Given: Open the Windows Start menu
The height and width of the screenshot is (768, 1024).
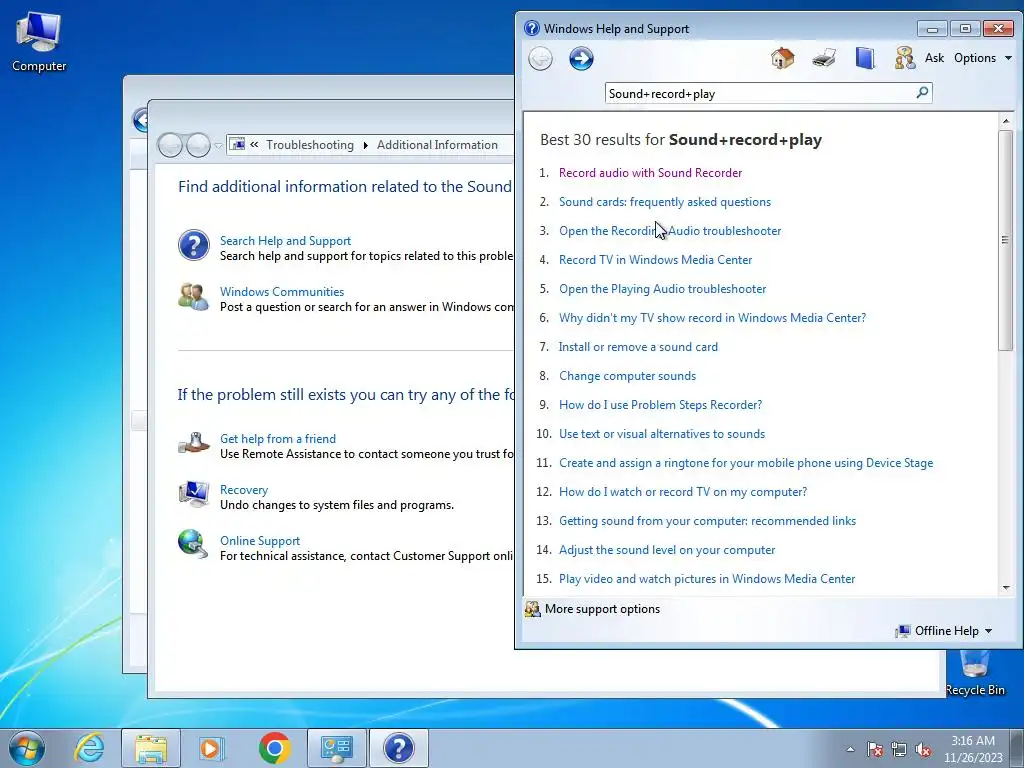Looking at the screenshot, I should [x=27, y=748].
